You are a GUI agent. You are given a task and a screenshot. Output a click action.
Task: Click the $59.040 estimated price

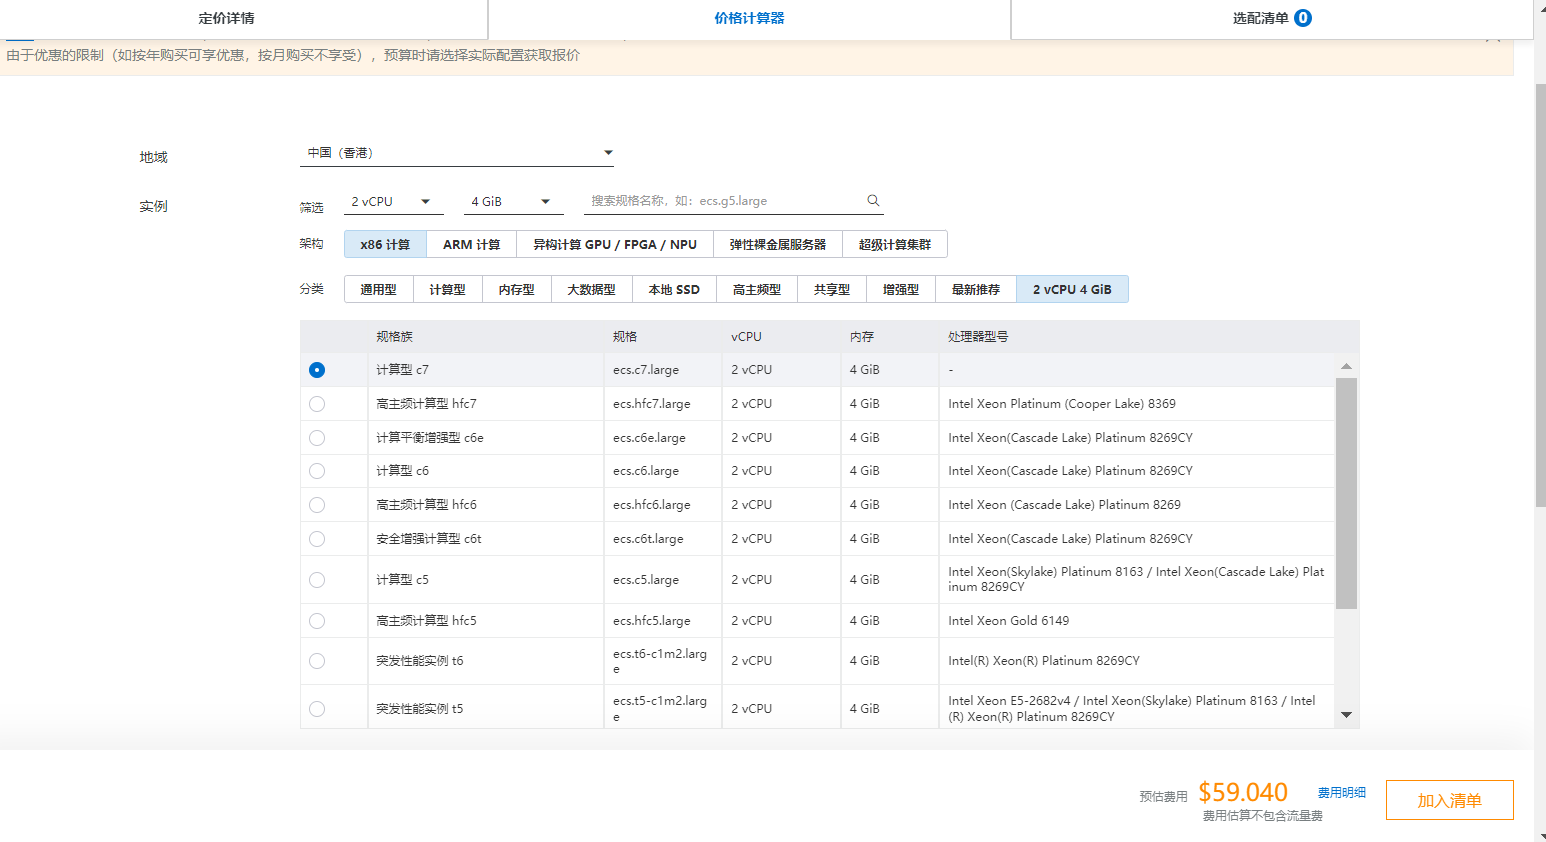[1243, 792]
